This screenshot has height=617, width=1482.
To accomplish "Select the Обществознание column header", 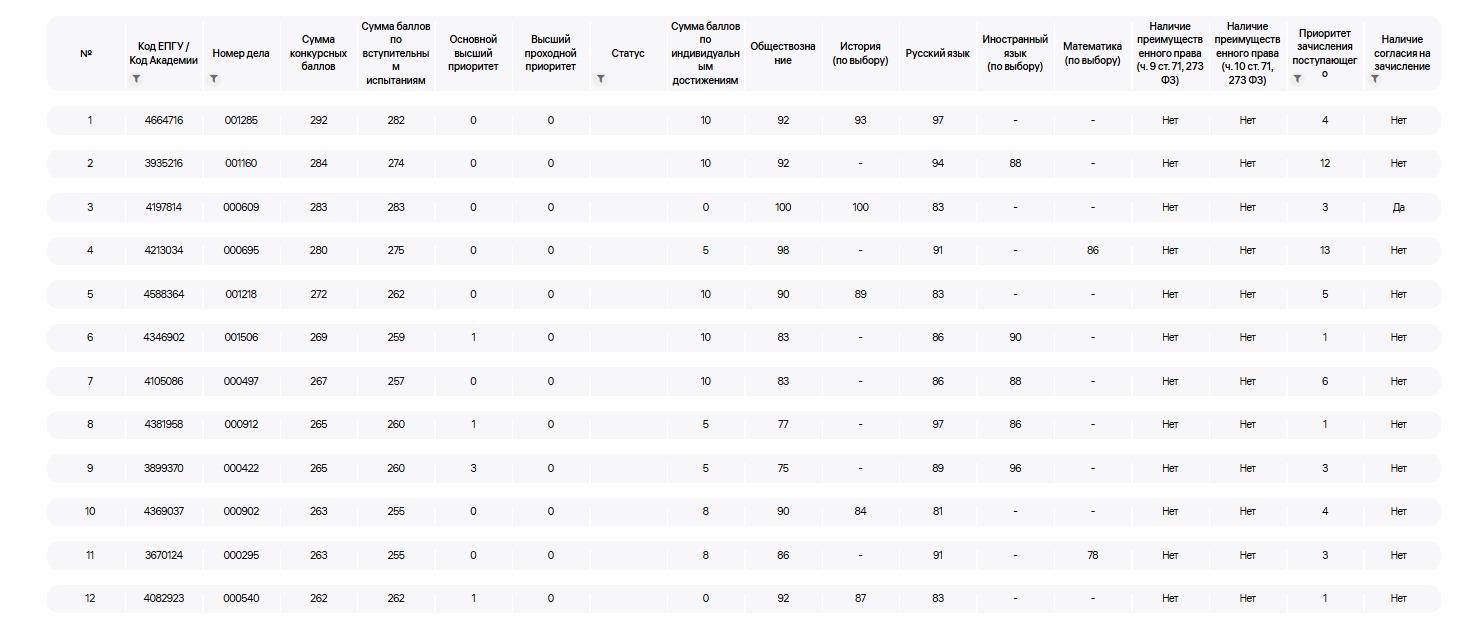I will coord(782,53).
